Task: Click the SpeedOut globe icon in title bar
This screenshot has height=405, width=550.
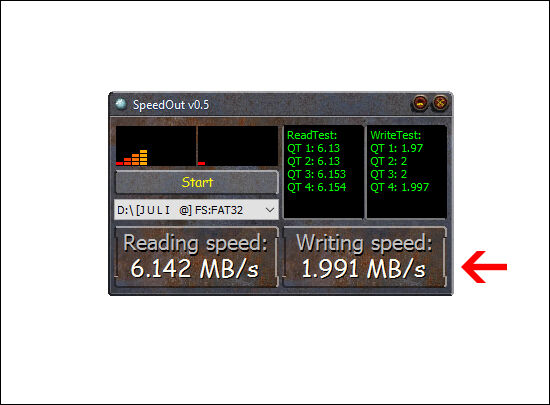Action: (x=121, y=104)
